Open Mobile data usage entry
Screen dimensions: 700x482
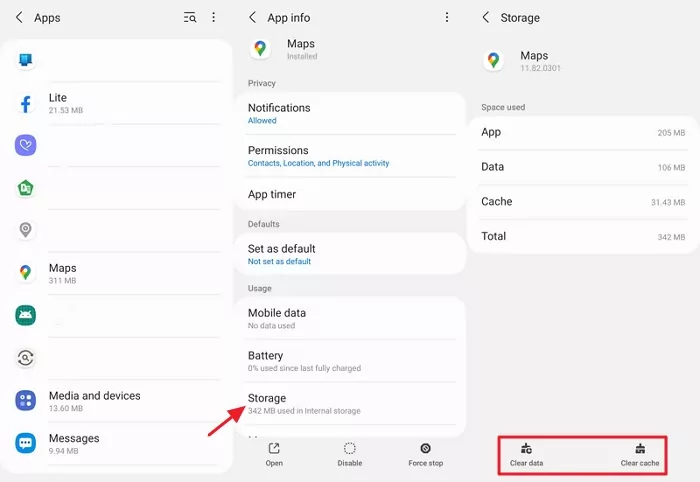tap(354, 318)
